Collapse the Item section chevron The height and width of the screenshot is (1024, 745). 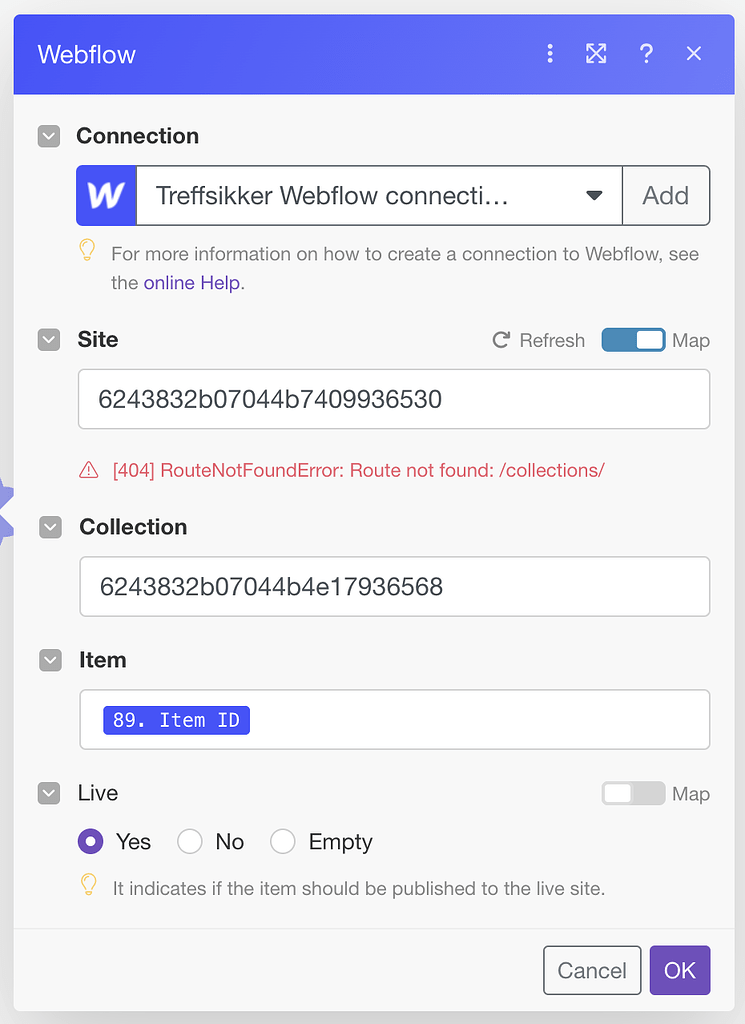coord(49,660)
